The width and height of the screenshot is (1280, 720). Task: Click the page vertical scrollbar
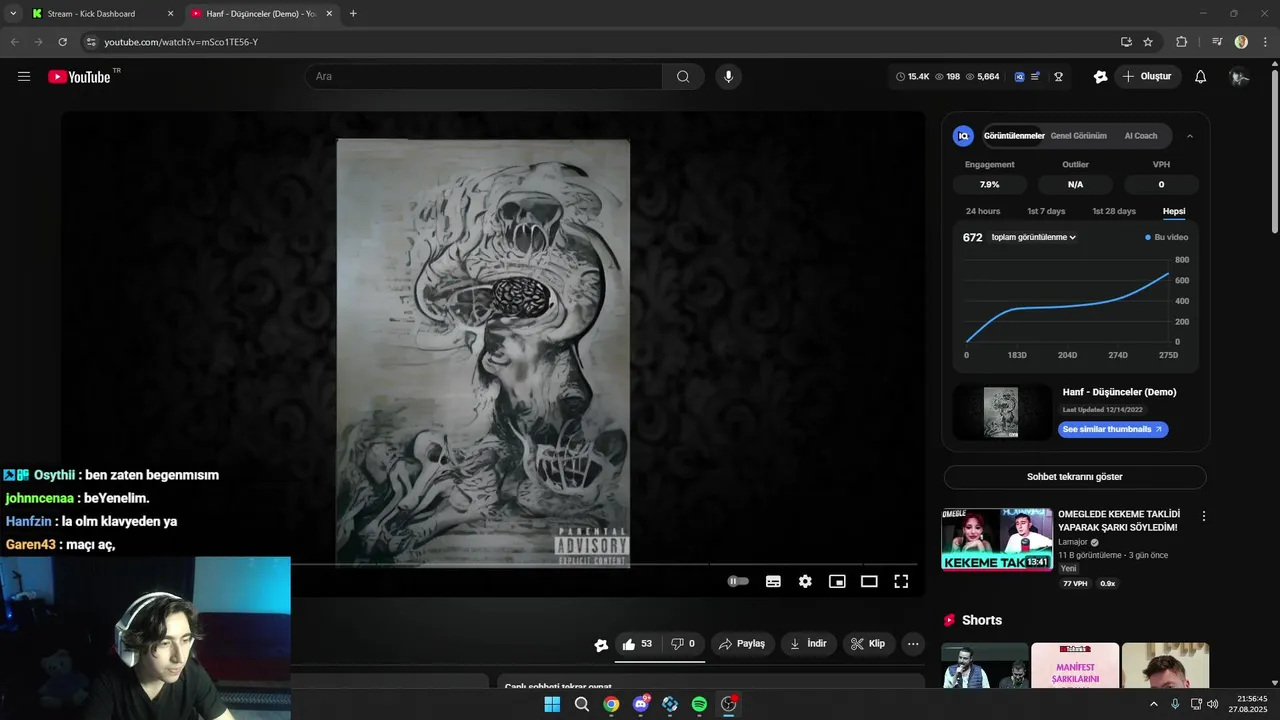click(x=1274, y=150)
